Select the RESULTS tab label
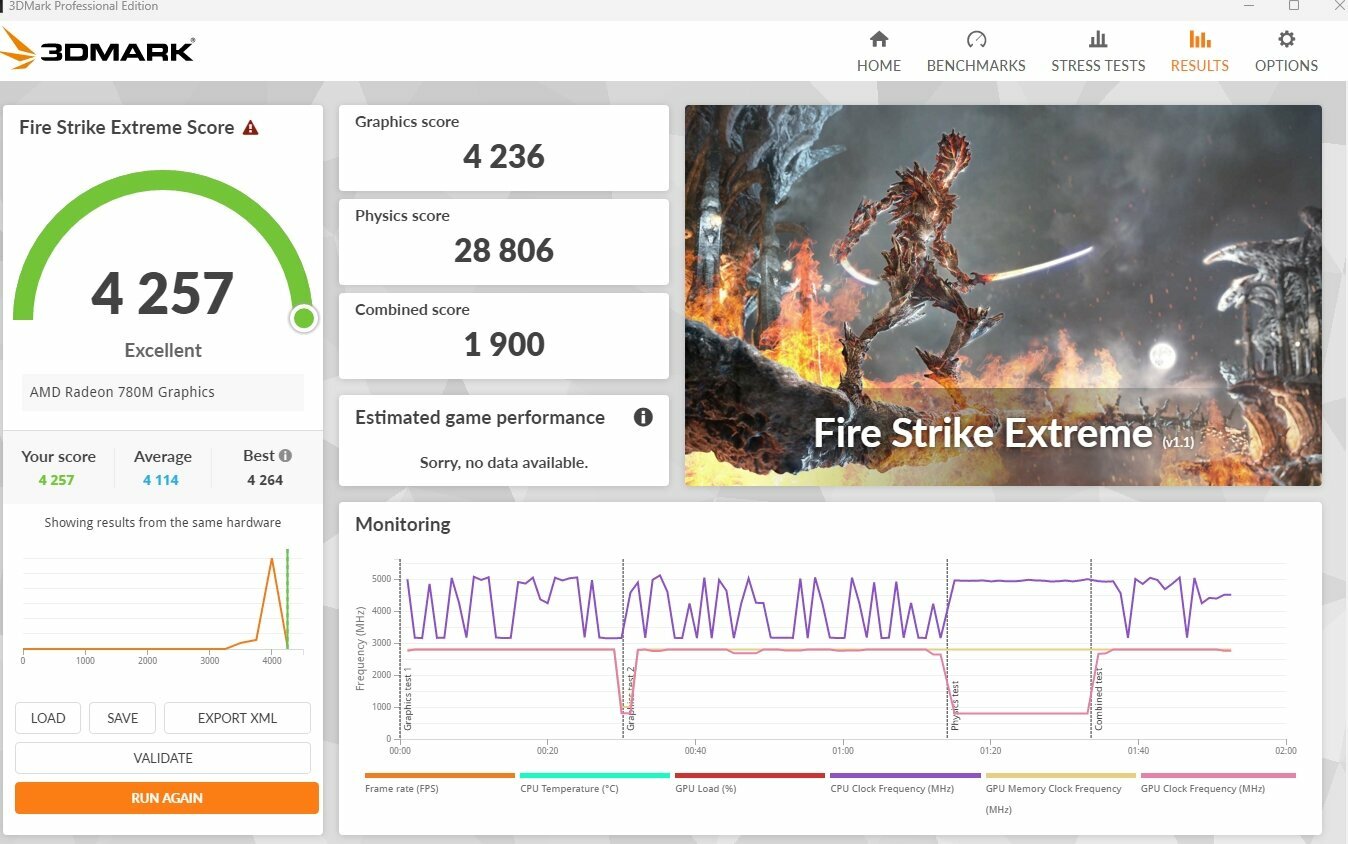The width and height of the screenshot is (1348, 844). pyautogui.click(x=1200, y=66)
